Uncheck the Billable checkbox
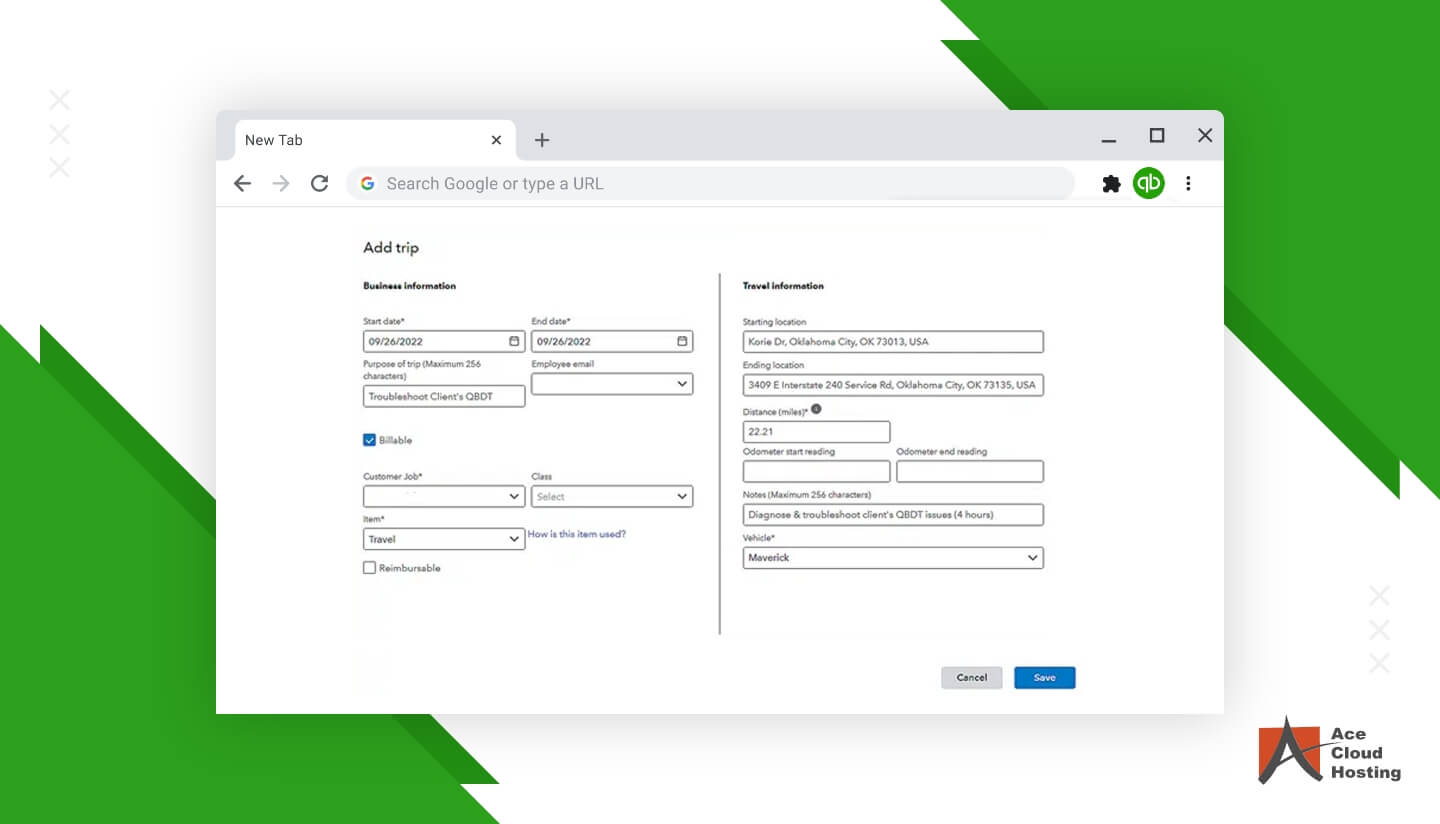Image resolution: width=1440 pixels, height=824 pixels. pos(369,440)
